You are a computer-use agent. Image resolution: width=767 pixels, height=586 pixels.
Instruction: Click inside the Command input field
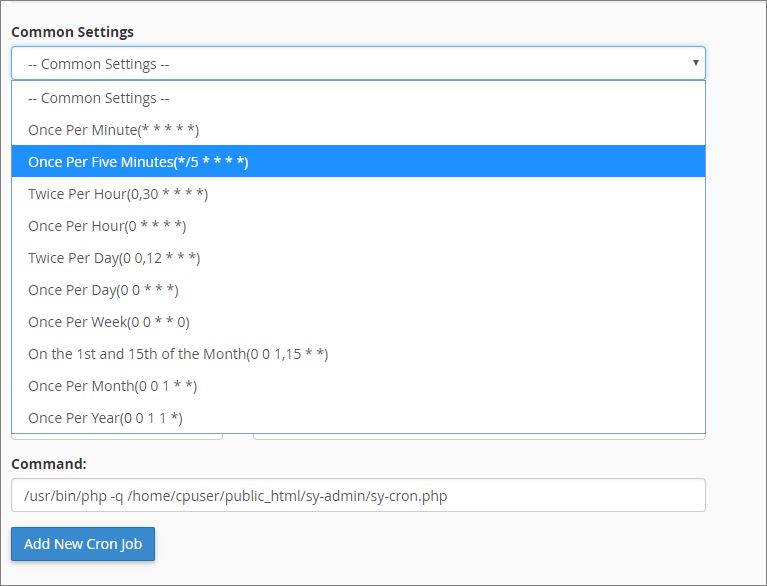coord(358,495)
